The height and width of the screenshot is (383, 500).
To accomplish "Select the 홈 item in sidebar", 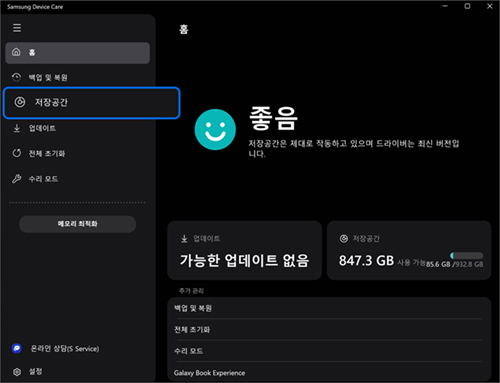I will click(77, 53).
